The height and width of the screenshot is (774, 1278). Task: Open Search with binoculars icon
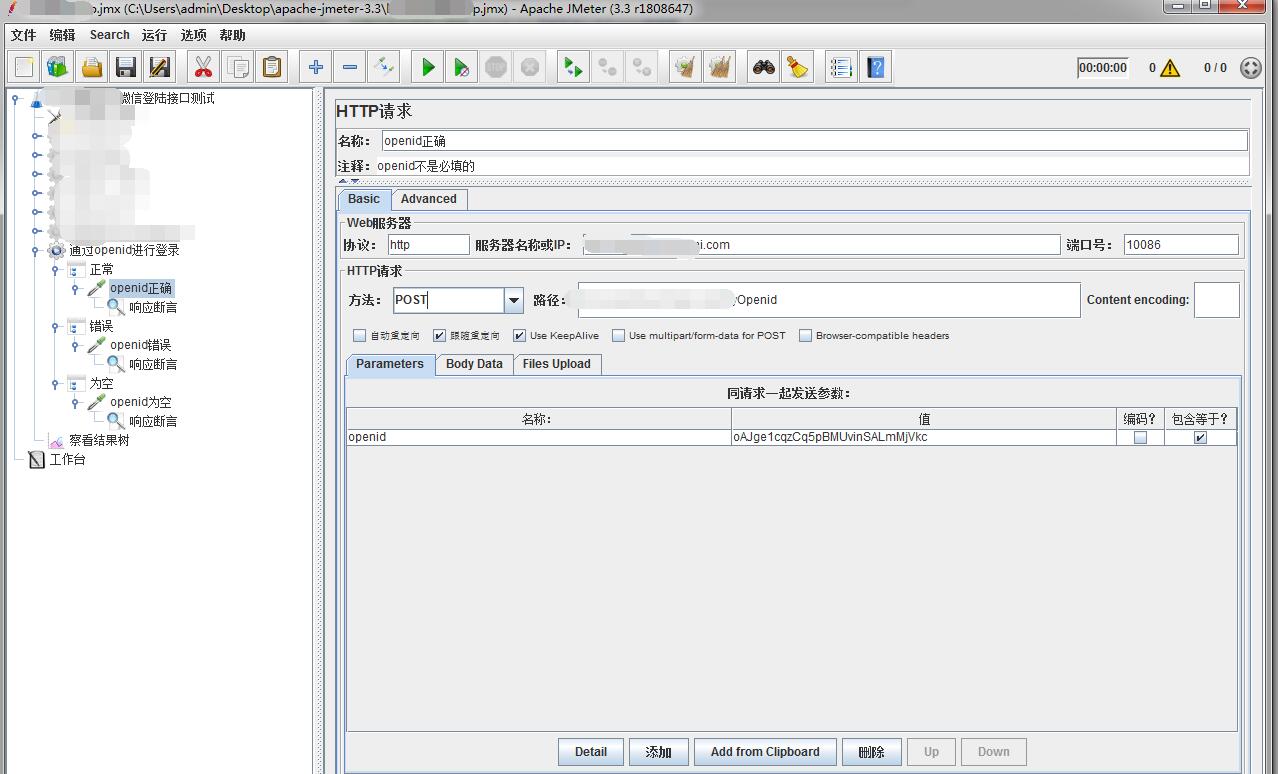764,67
